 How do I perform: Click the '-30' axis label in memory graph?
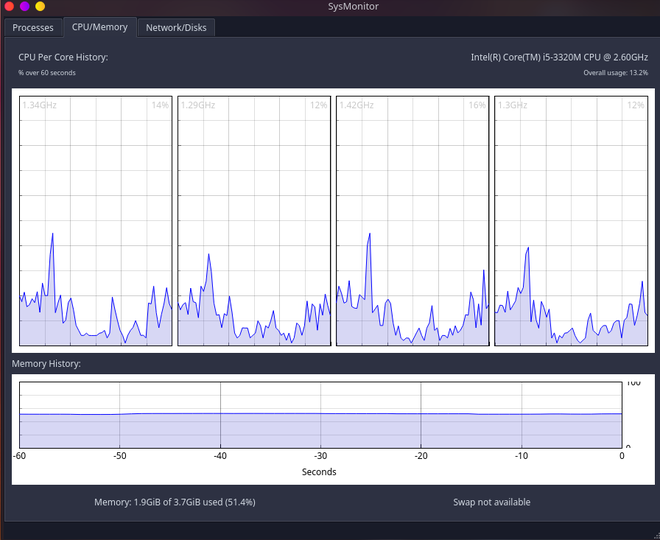click(x=321, y=456)
